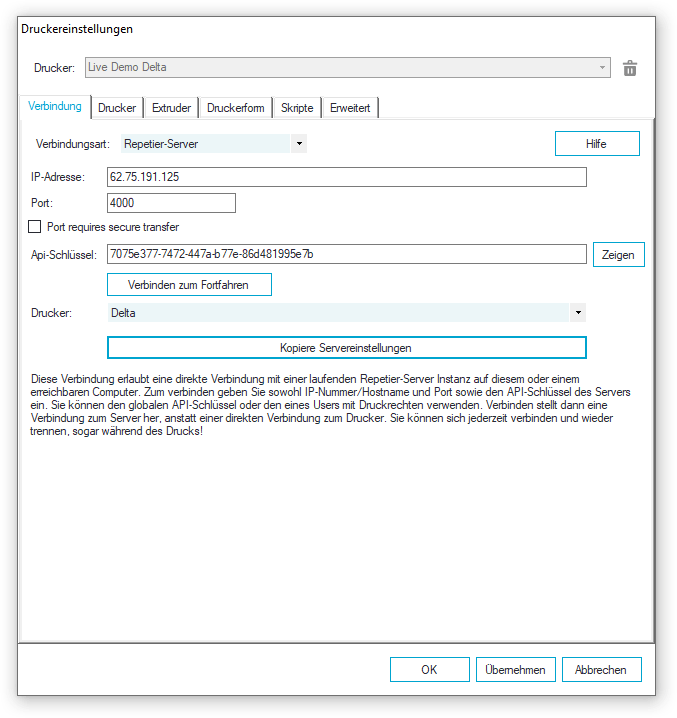Click the Hilfe button
The image size is (677, 718).
[597, 144]
